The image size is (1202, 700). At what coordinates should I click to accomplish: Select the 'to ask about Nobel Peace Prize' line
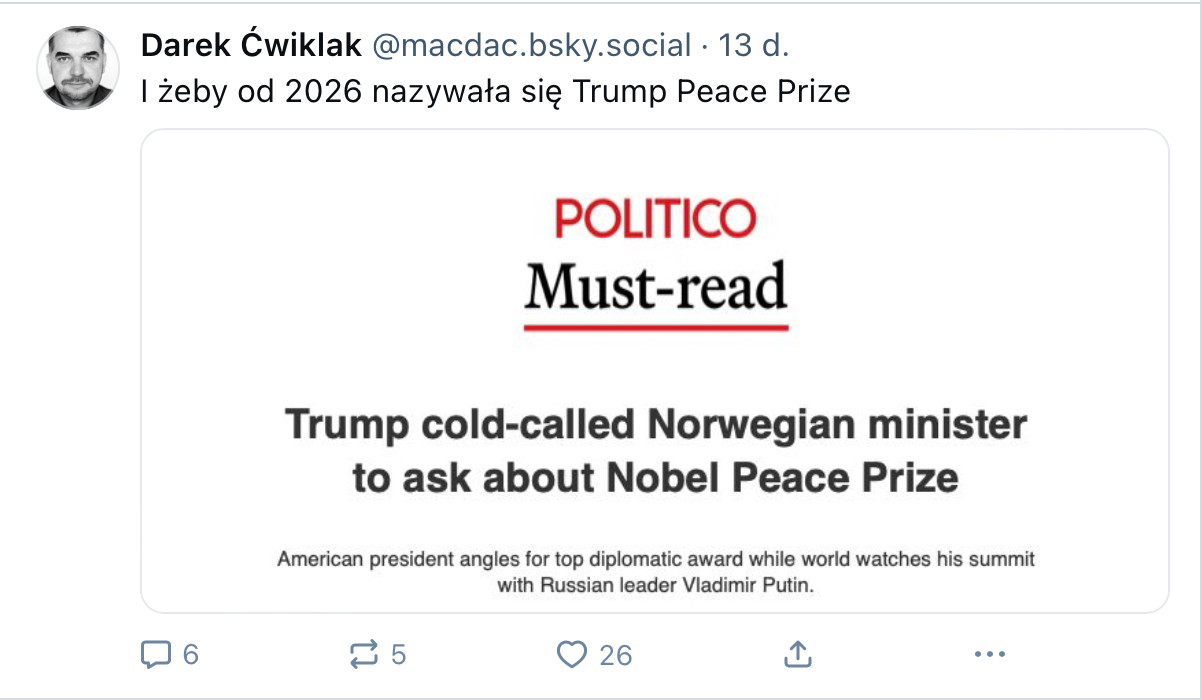coord(656,477)
